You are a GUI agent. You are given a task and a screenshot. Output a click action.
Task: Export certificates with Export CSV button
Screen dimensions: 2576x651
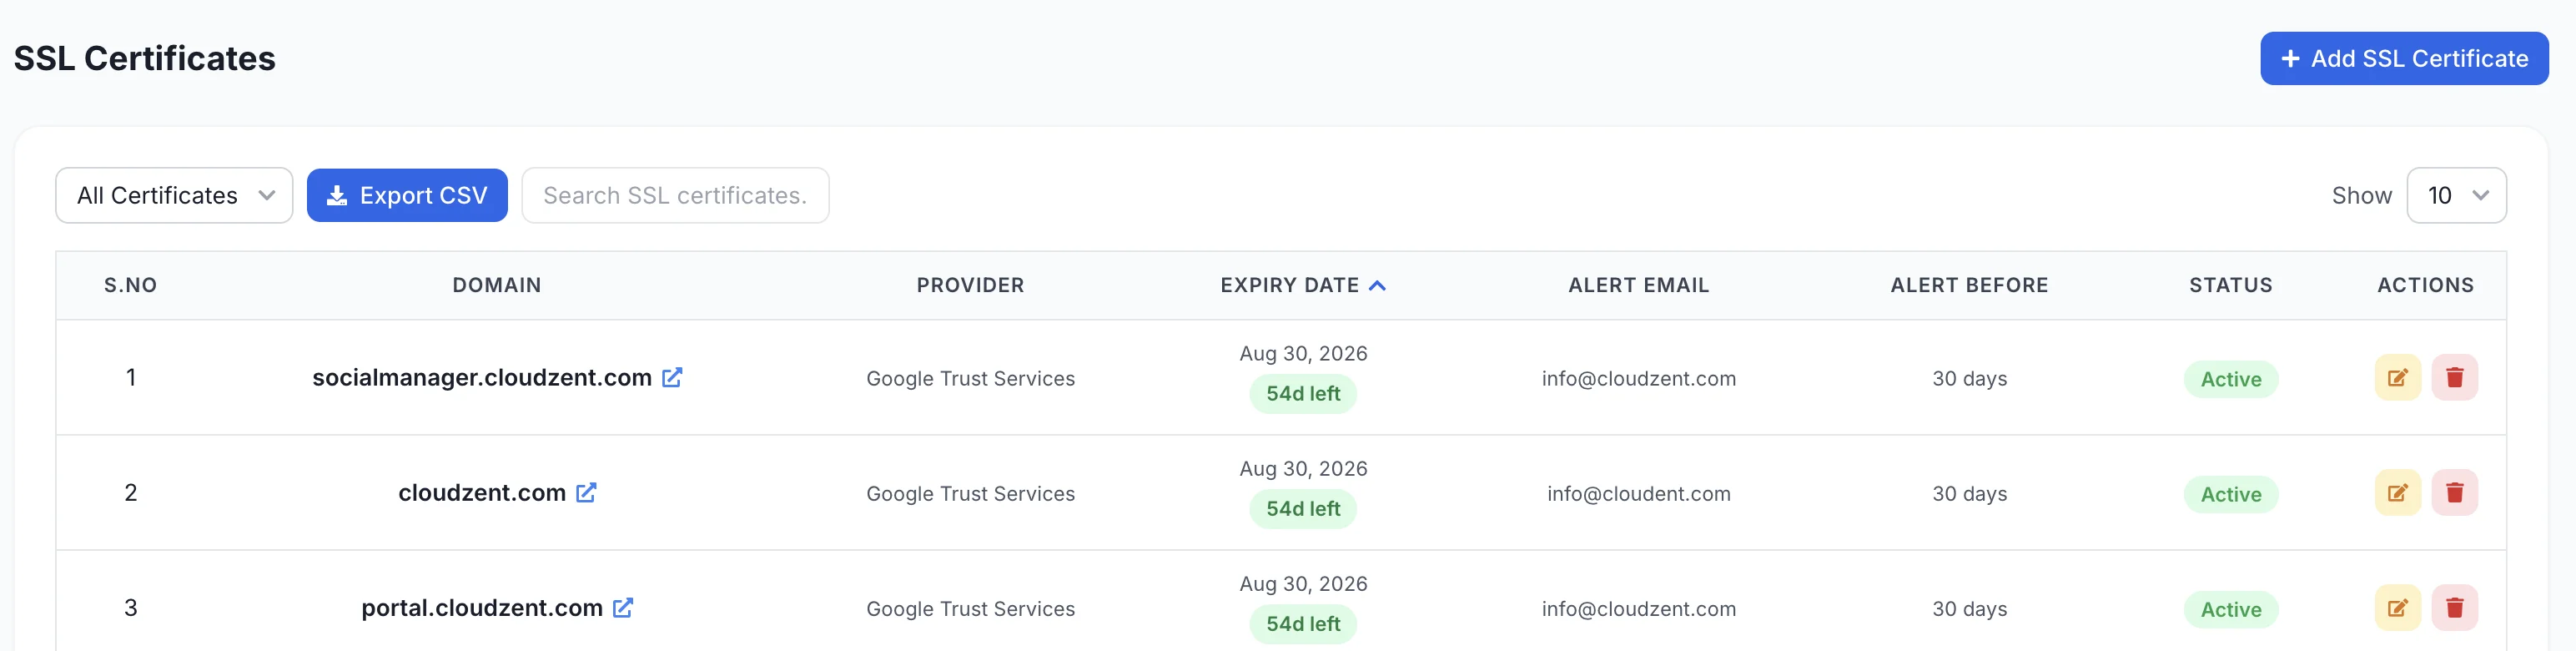click(x=407, y=195)
